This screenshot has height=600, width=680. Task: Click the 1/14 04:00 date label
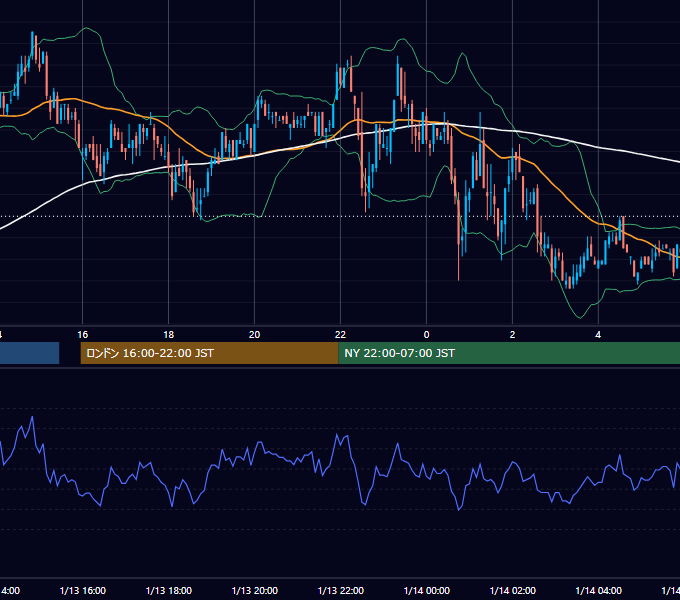pyautogui.click(x=598, y=590)
